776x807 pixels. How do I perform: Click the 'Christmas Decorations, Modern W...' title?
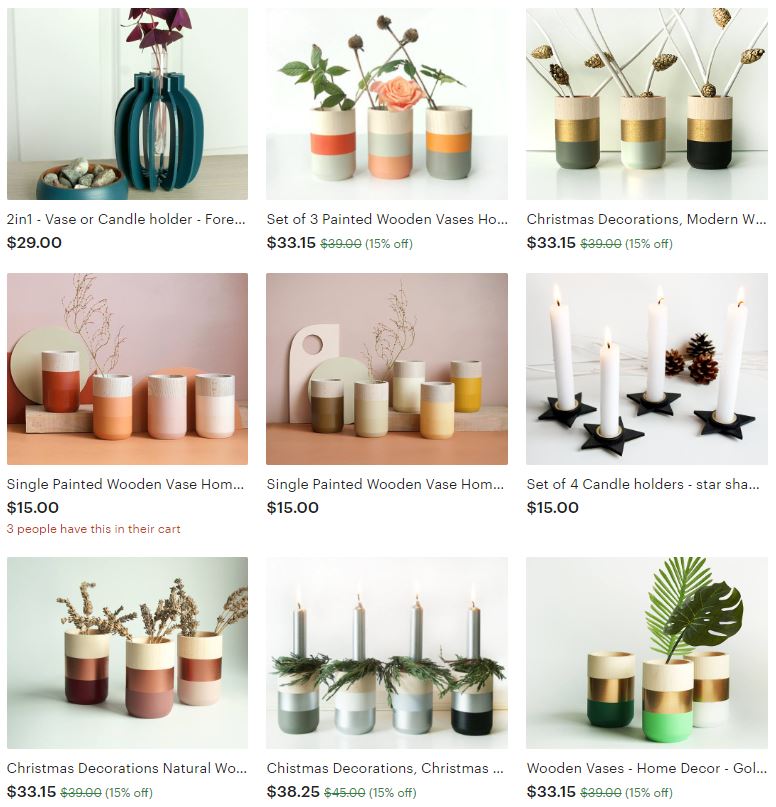pos(646,219)
